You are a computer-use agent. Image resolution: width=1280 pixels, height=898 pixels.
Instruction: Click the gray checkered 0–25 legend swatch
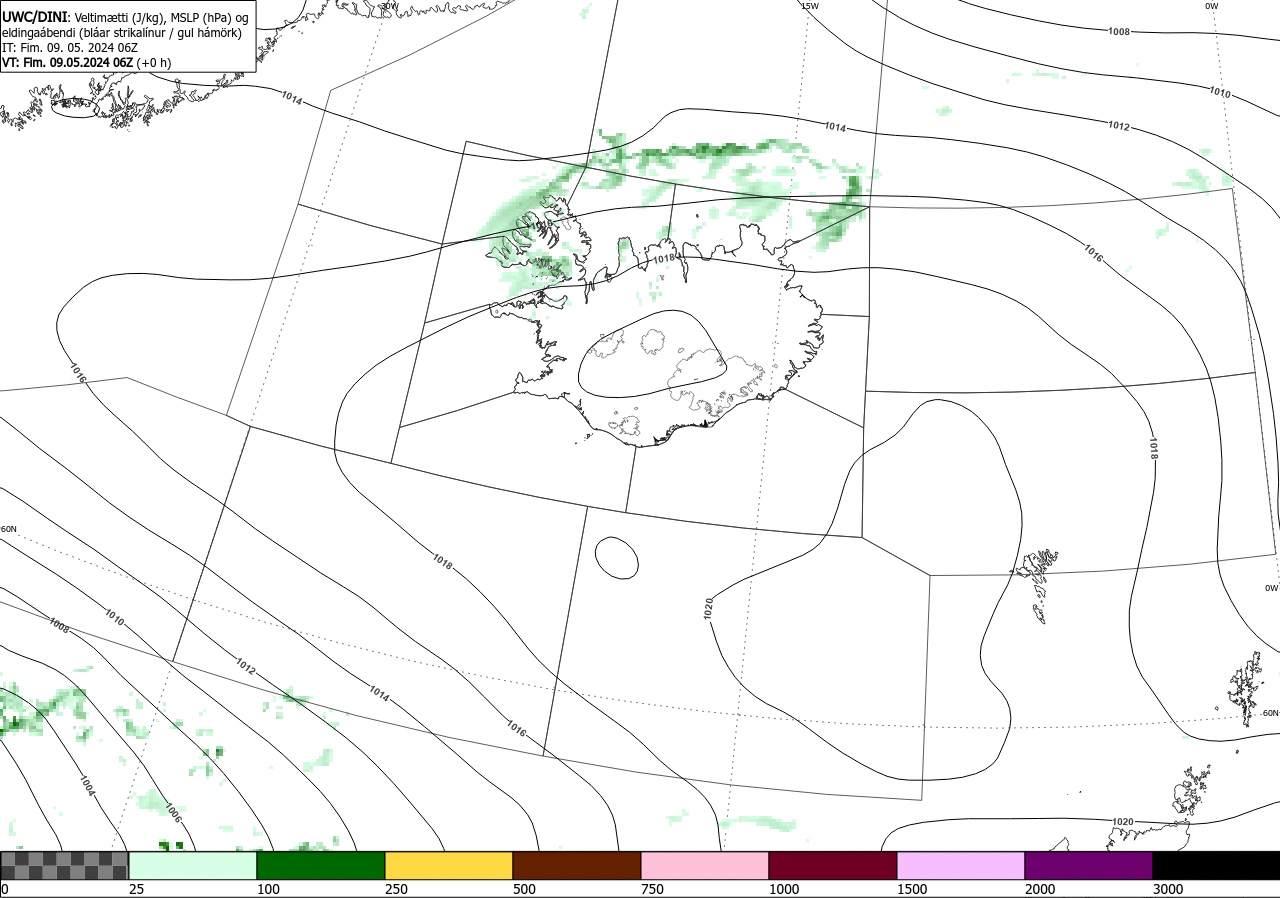pyautogui.click(x=65, y=865)
